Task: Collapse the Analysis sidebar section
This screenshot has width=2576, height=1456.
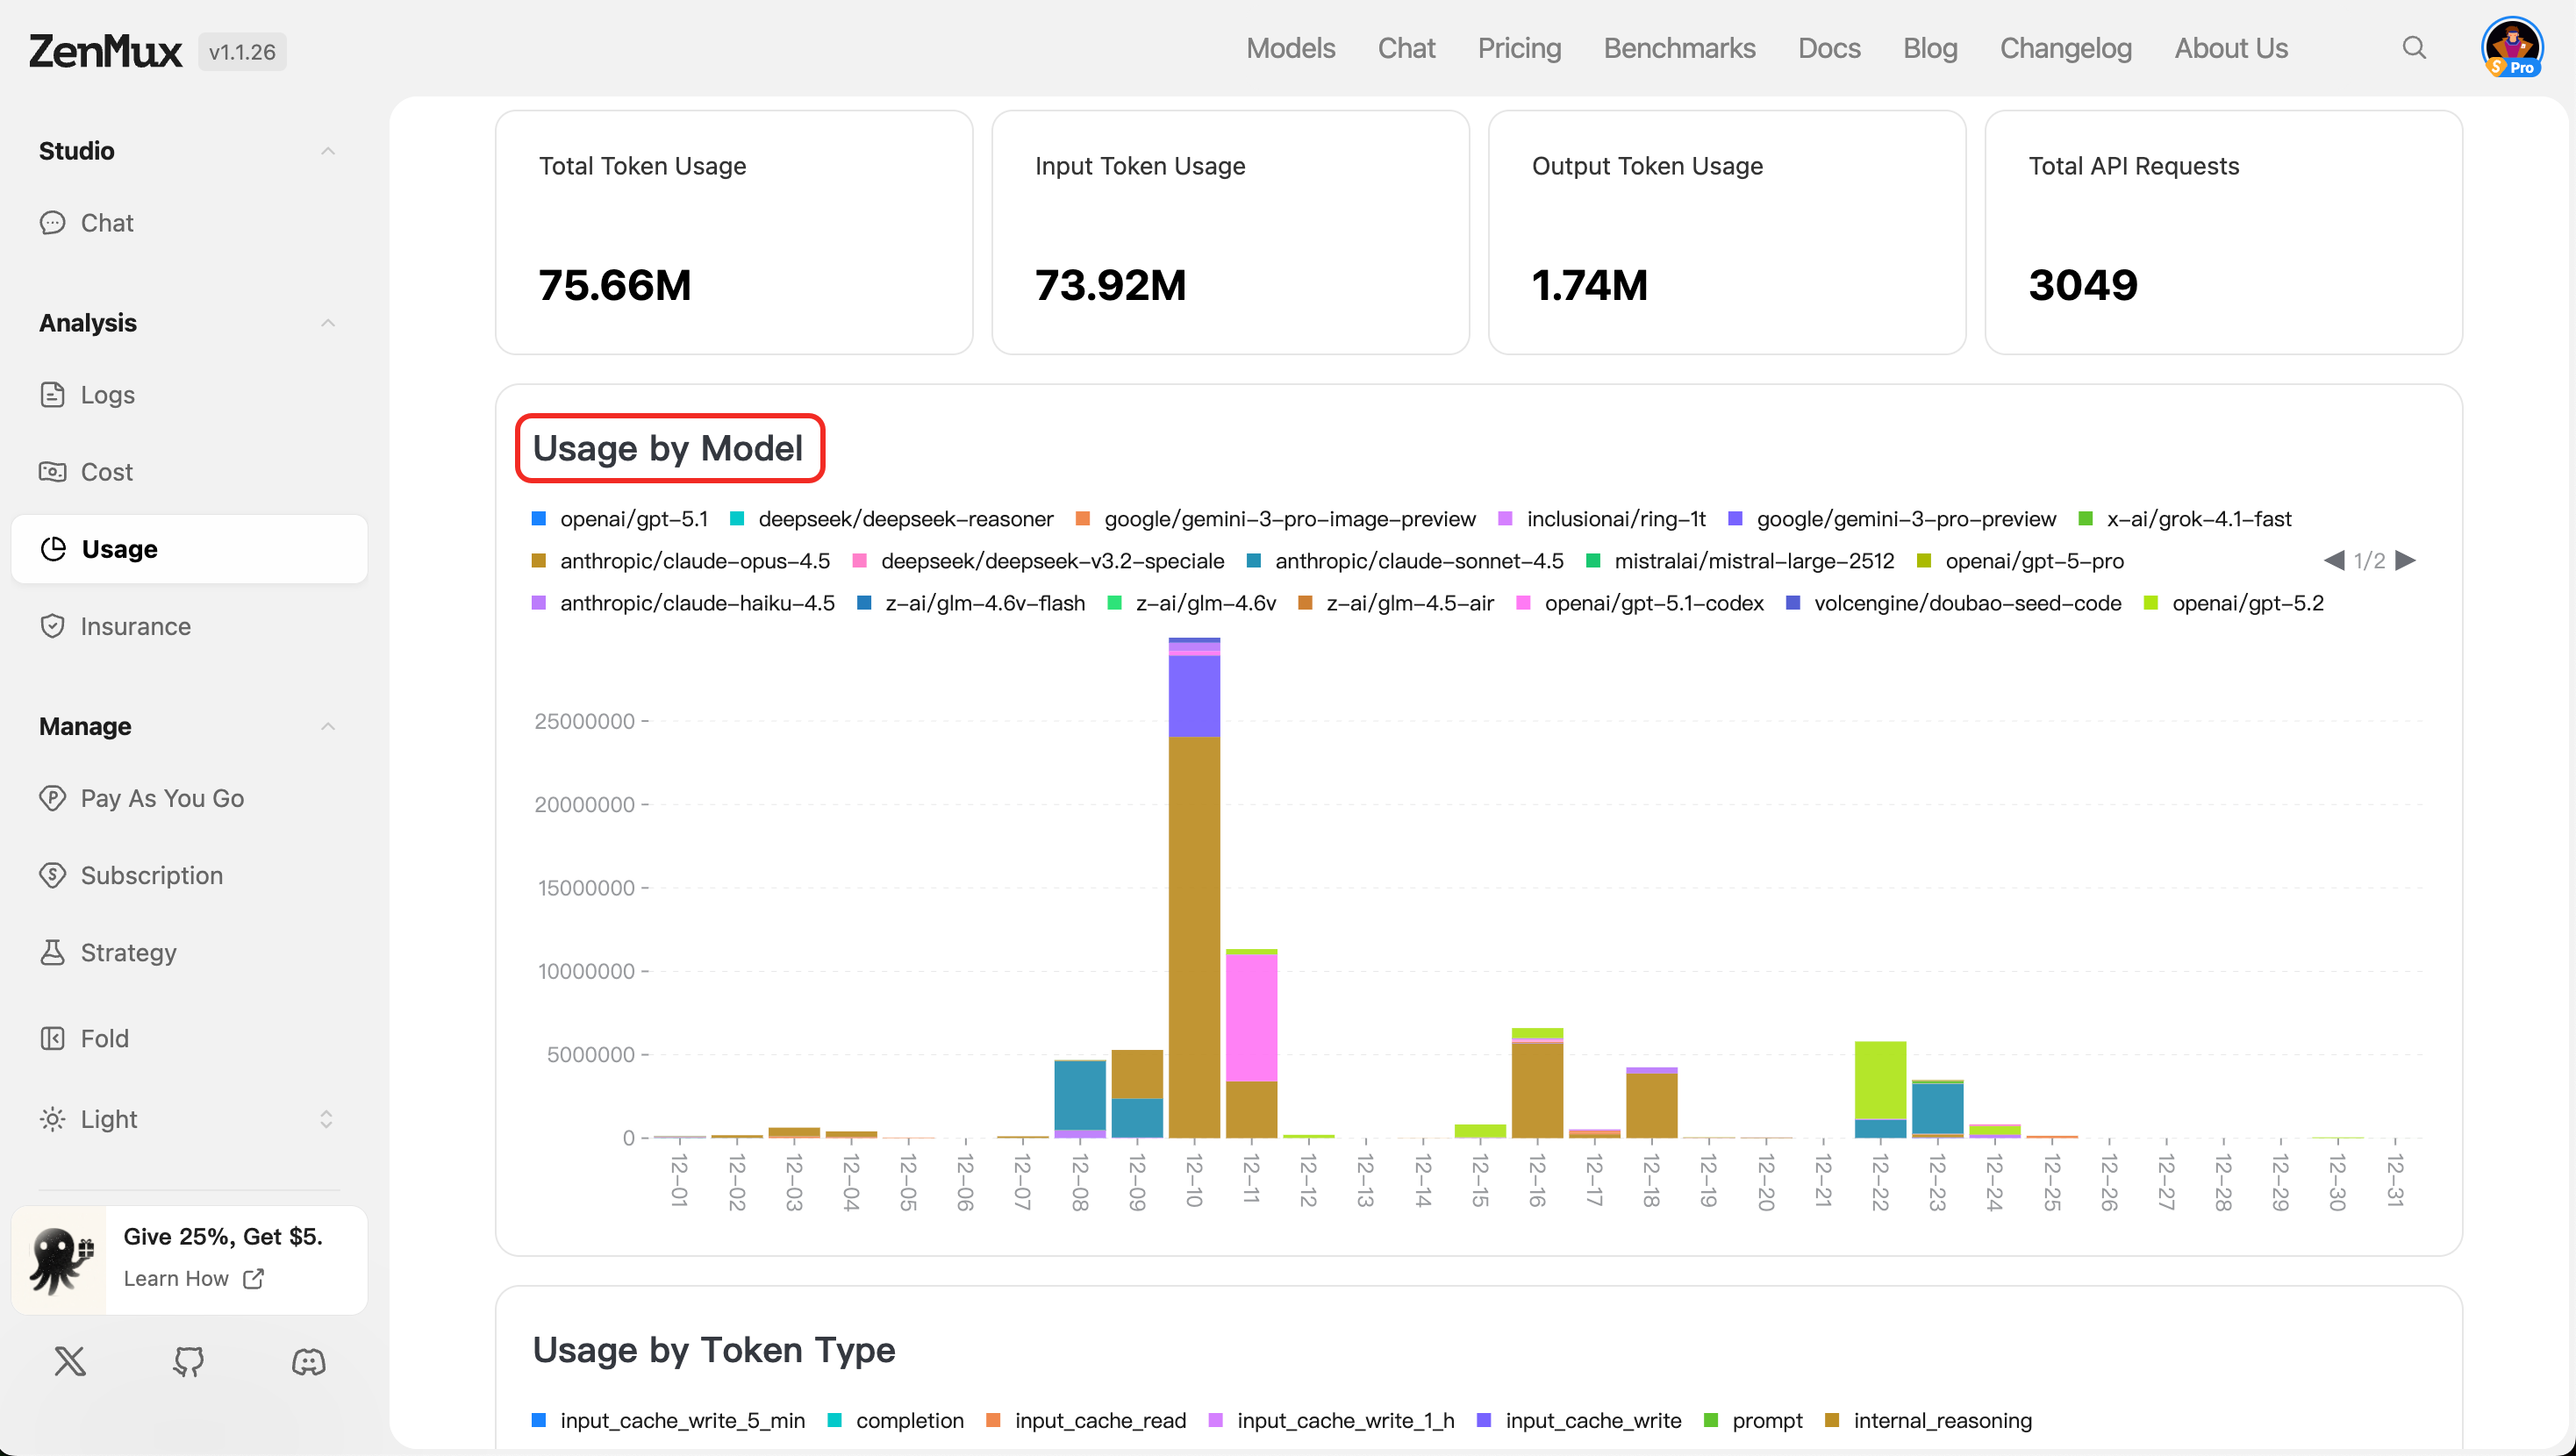Action: coord(327,323)
